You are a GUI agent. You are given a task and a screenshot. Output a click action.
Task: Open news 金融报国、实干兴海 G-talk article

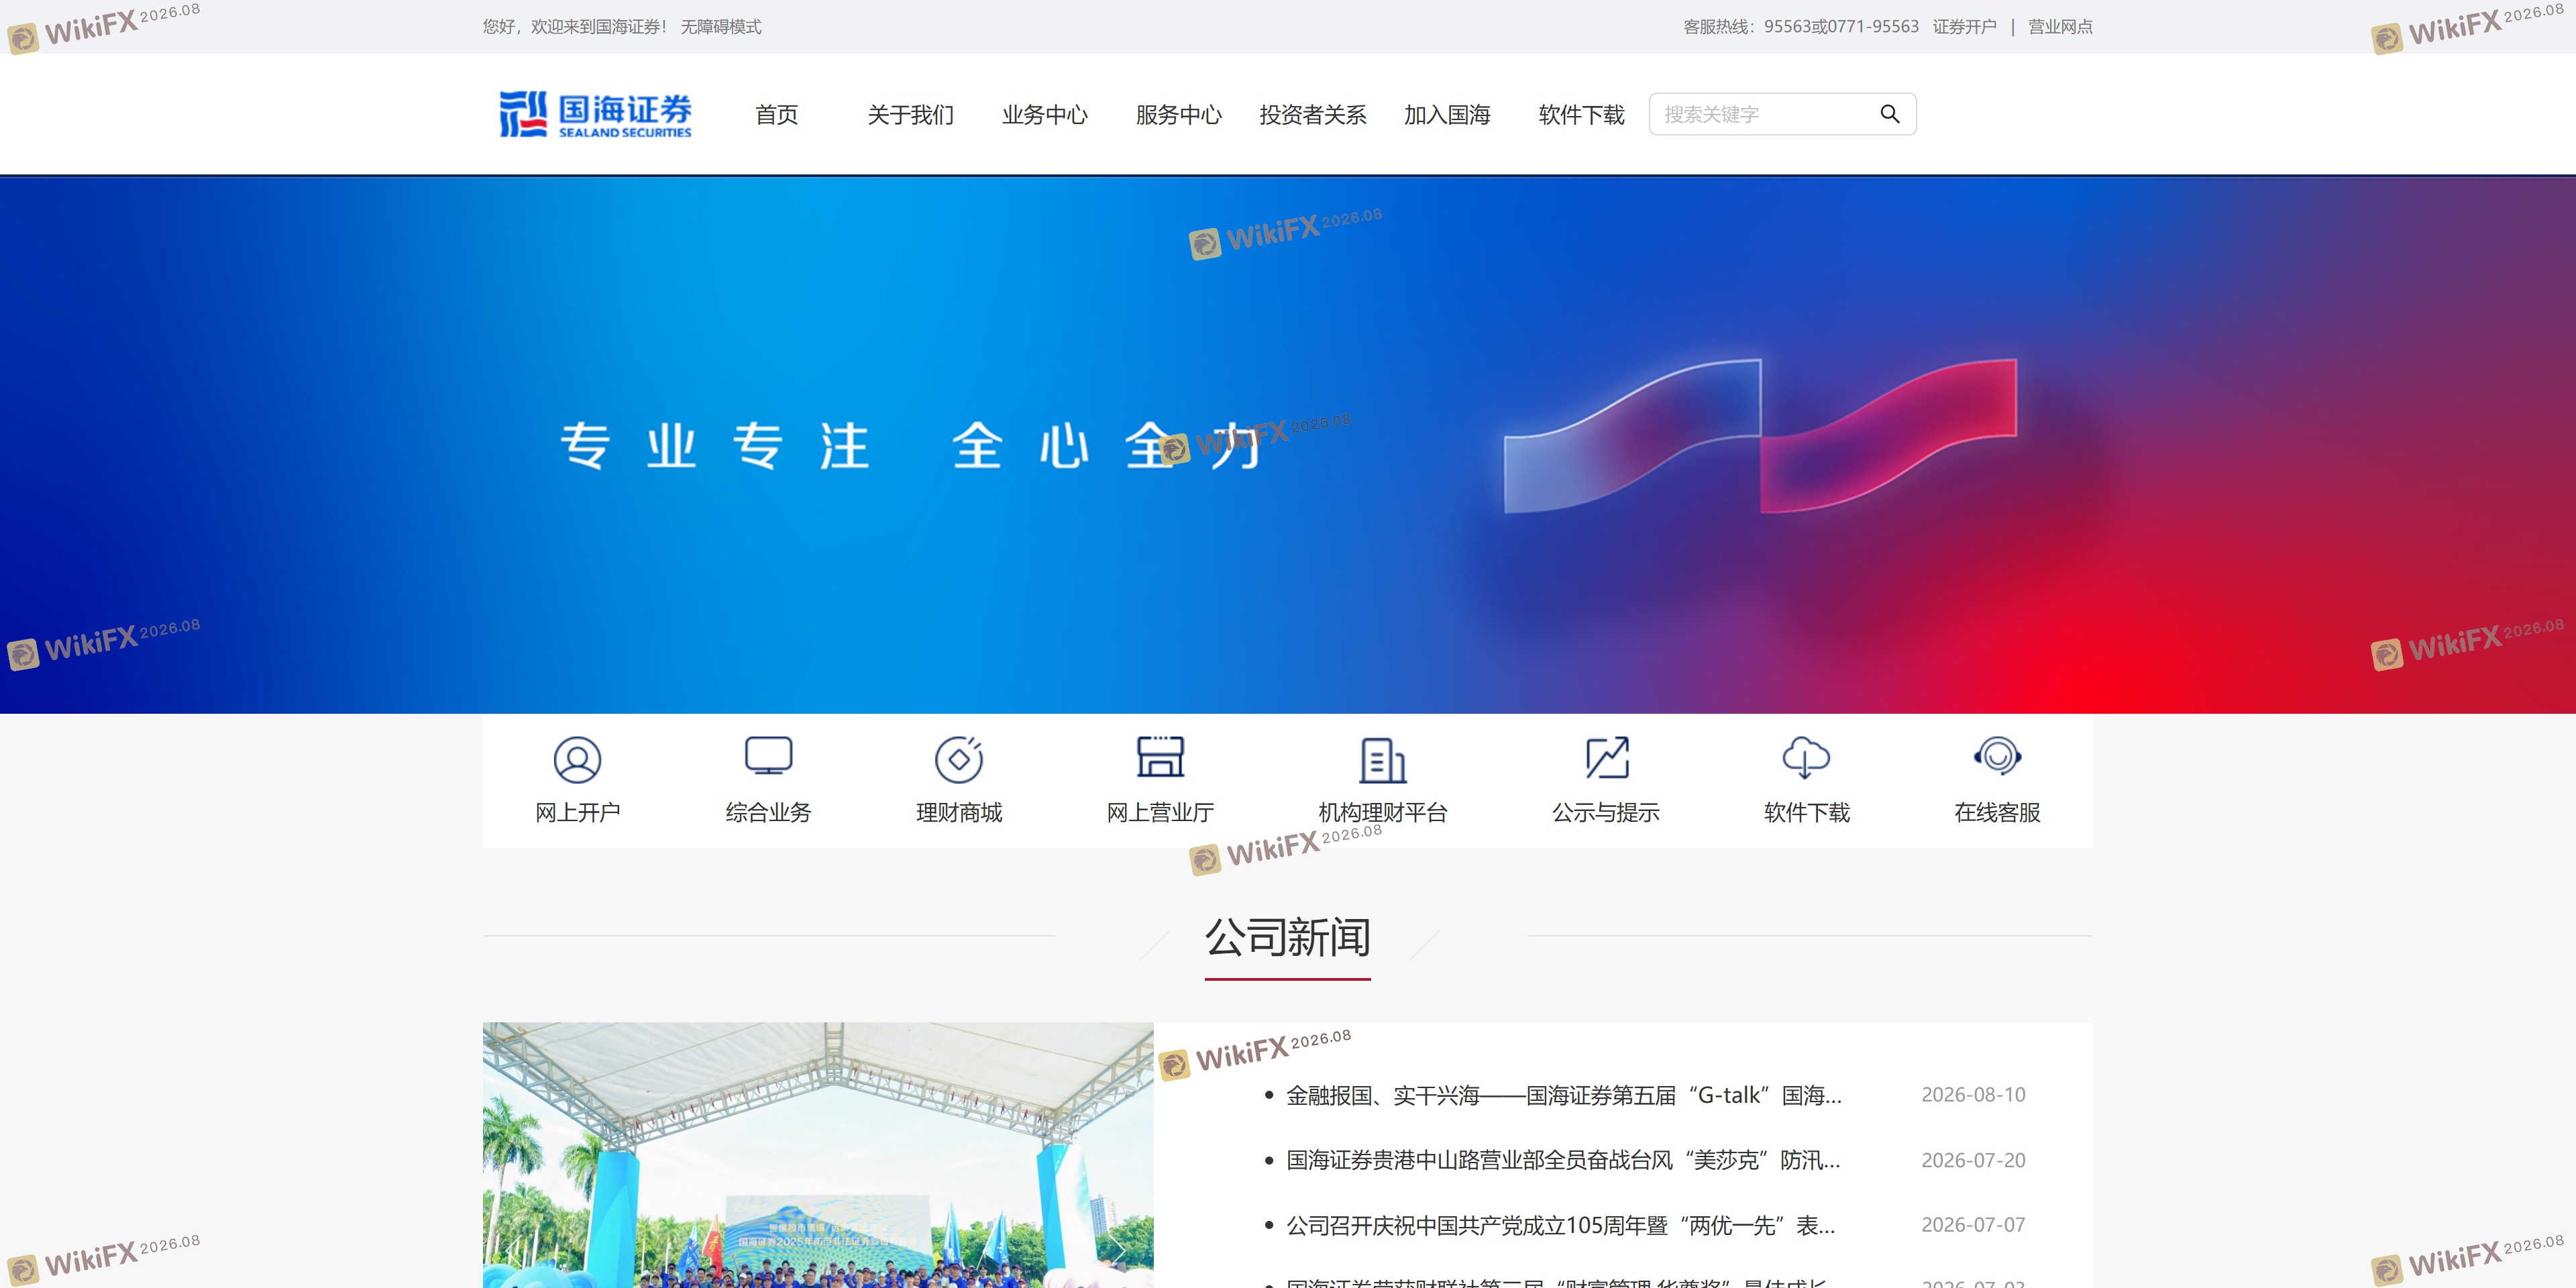click(x=1564, y=1095)
